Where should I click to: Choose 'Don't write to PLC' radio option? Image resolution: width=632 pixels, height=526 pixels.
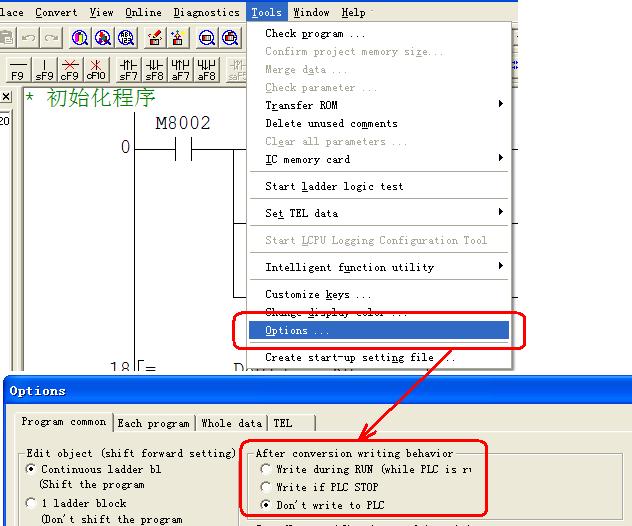pos(266,505)
